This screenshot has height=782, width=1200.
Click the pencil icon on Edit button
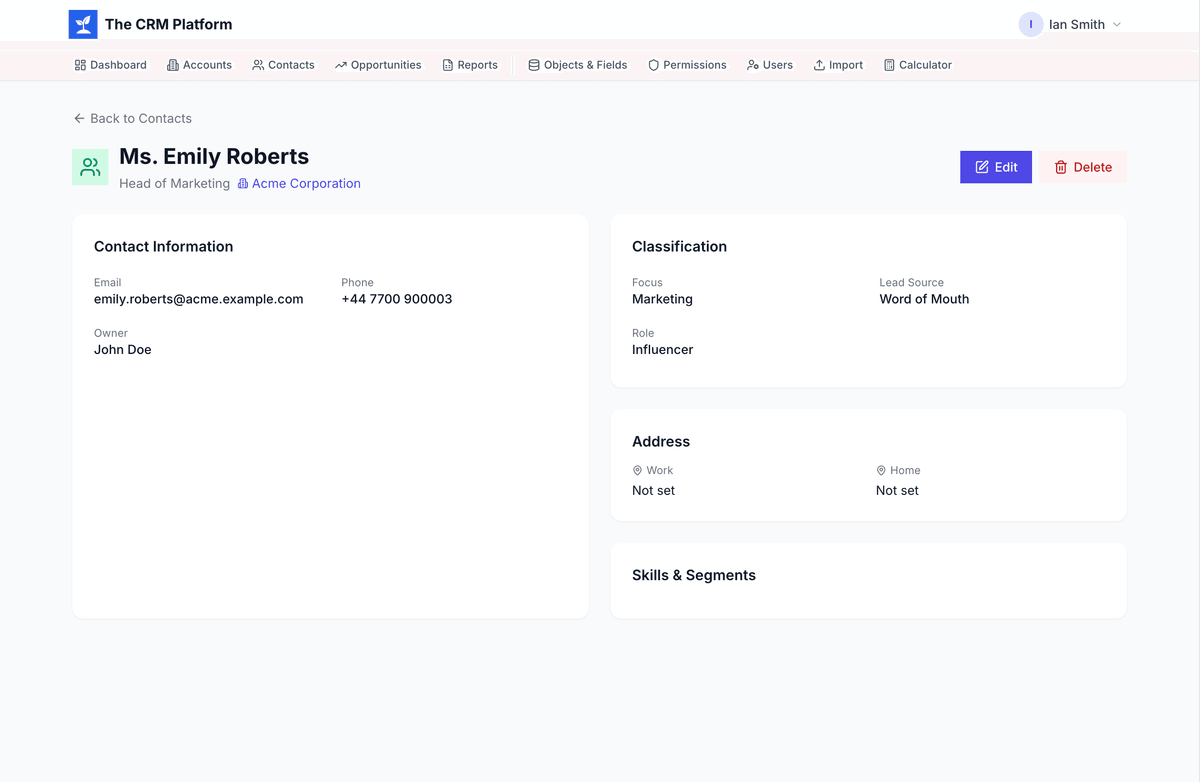pyautogui.click(x=981, y=167)
